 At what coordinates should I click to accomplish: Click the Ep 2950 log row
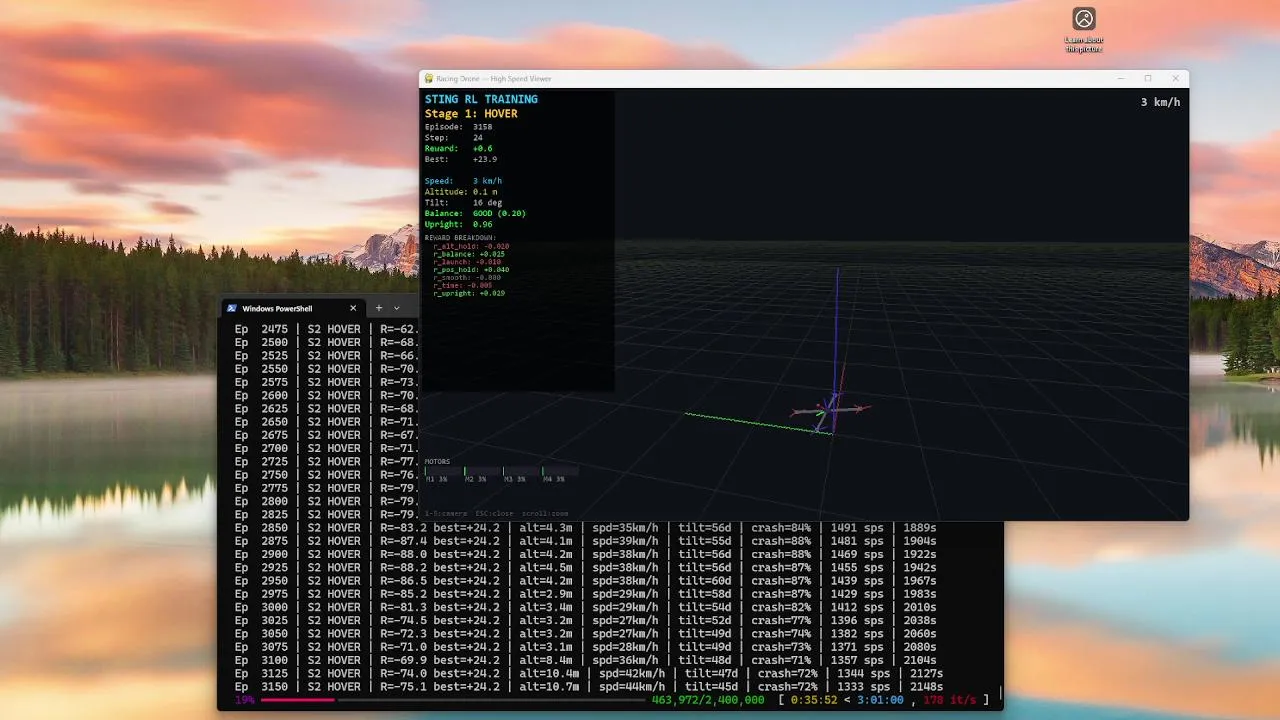click(585, 581)
